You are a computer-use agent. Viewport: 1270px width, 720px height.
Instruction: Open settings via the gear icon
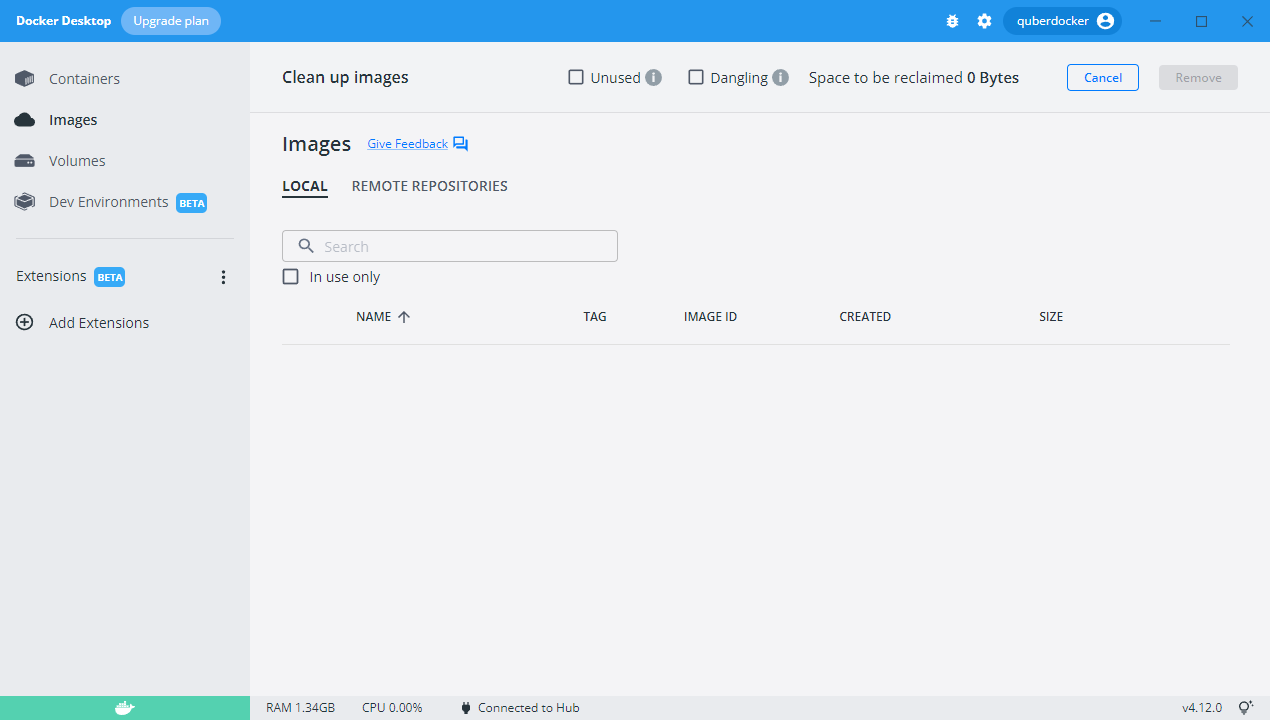pos(984,21)
